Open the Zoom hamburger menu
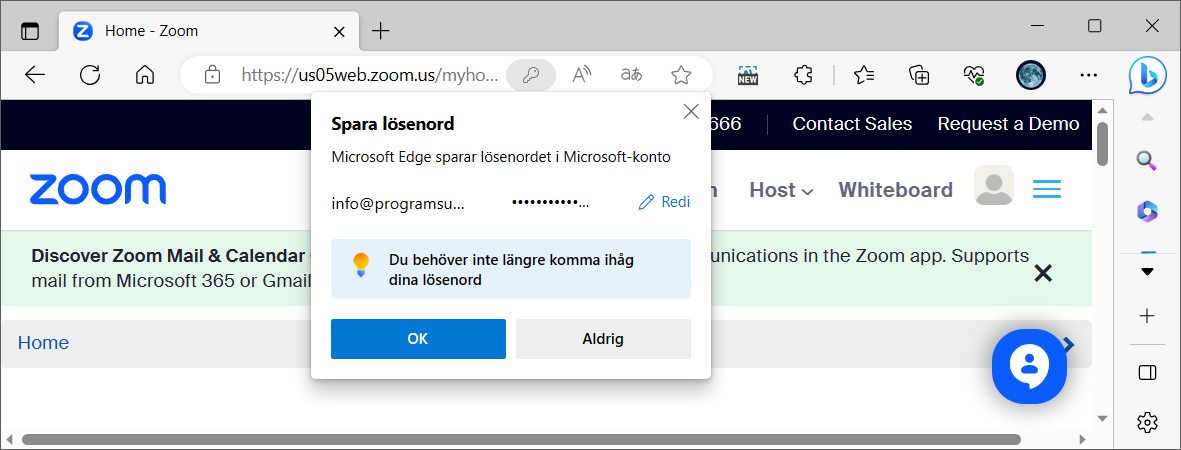 tap(1047, 189)
